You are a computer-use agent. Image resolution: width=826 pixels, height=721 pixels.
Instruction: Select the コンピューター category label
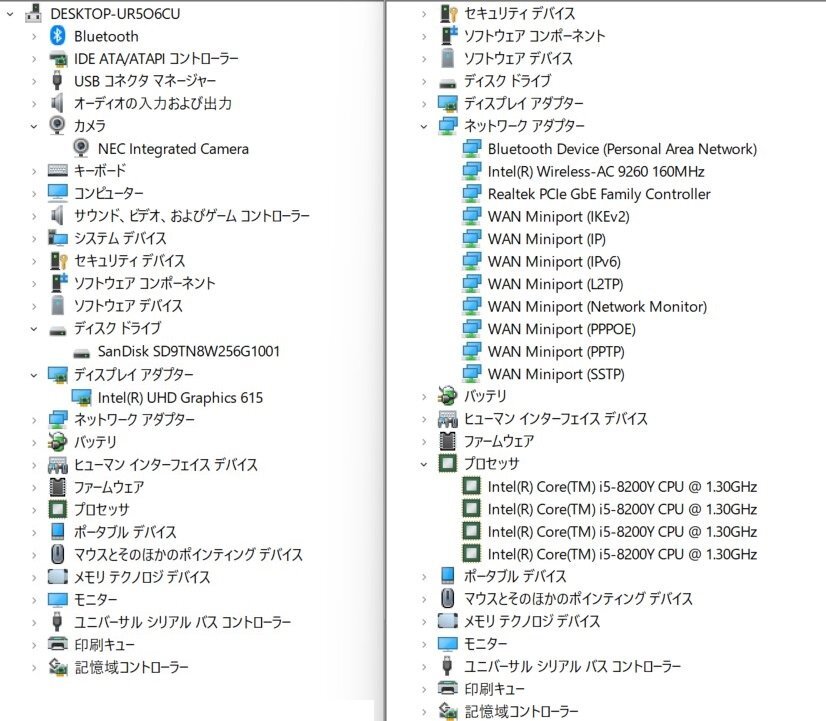click(109, 193)
